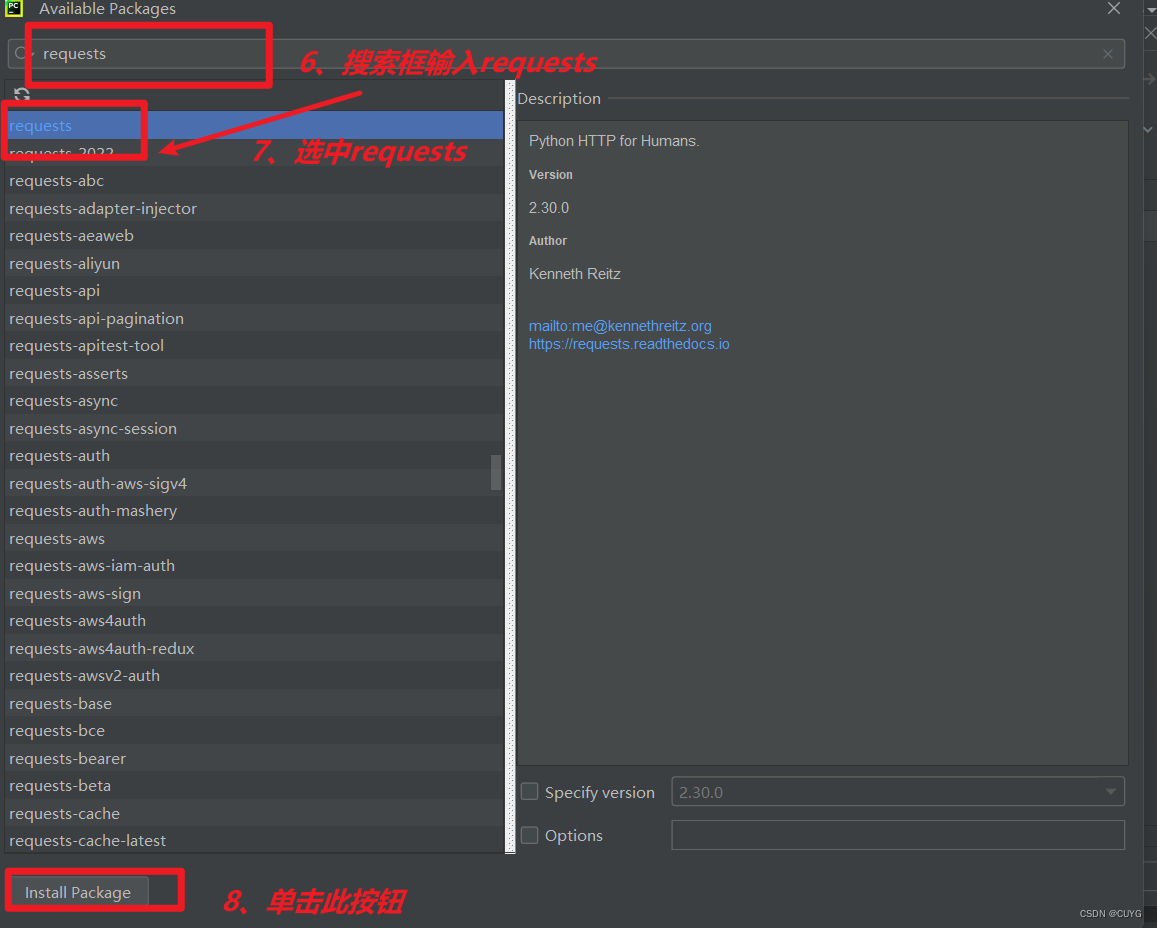The image size is (1157, 928).
Task: Click the version value 2.30.0 in description
Action: [548, 208]
